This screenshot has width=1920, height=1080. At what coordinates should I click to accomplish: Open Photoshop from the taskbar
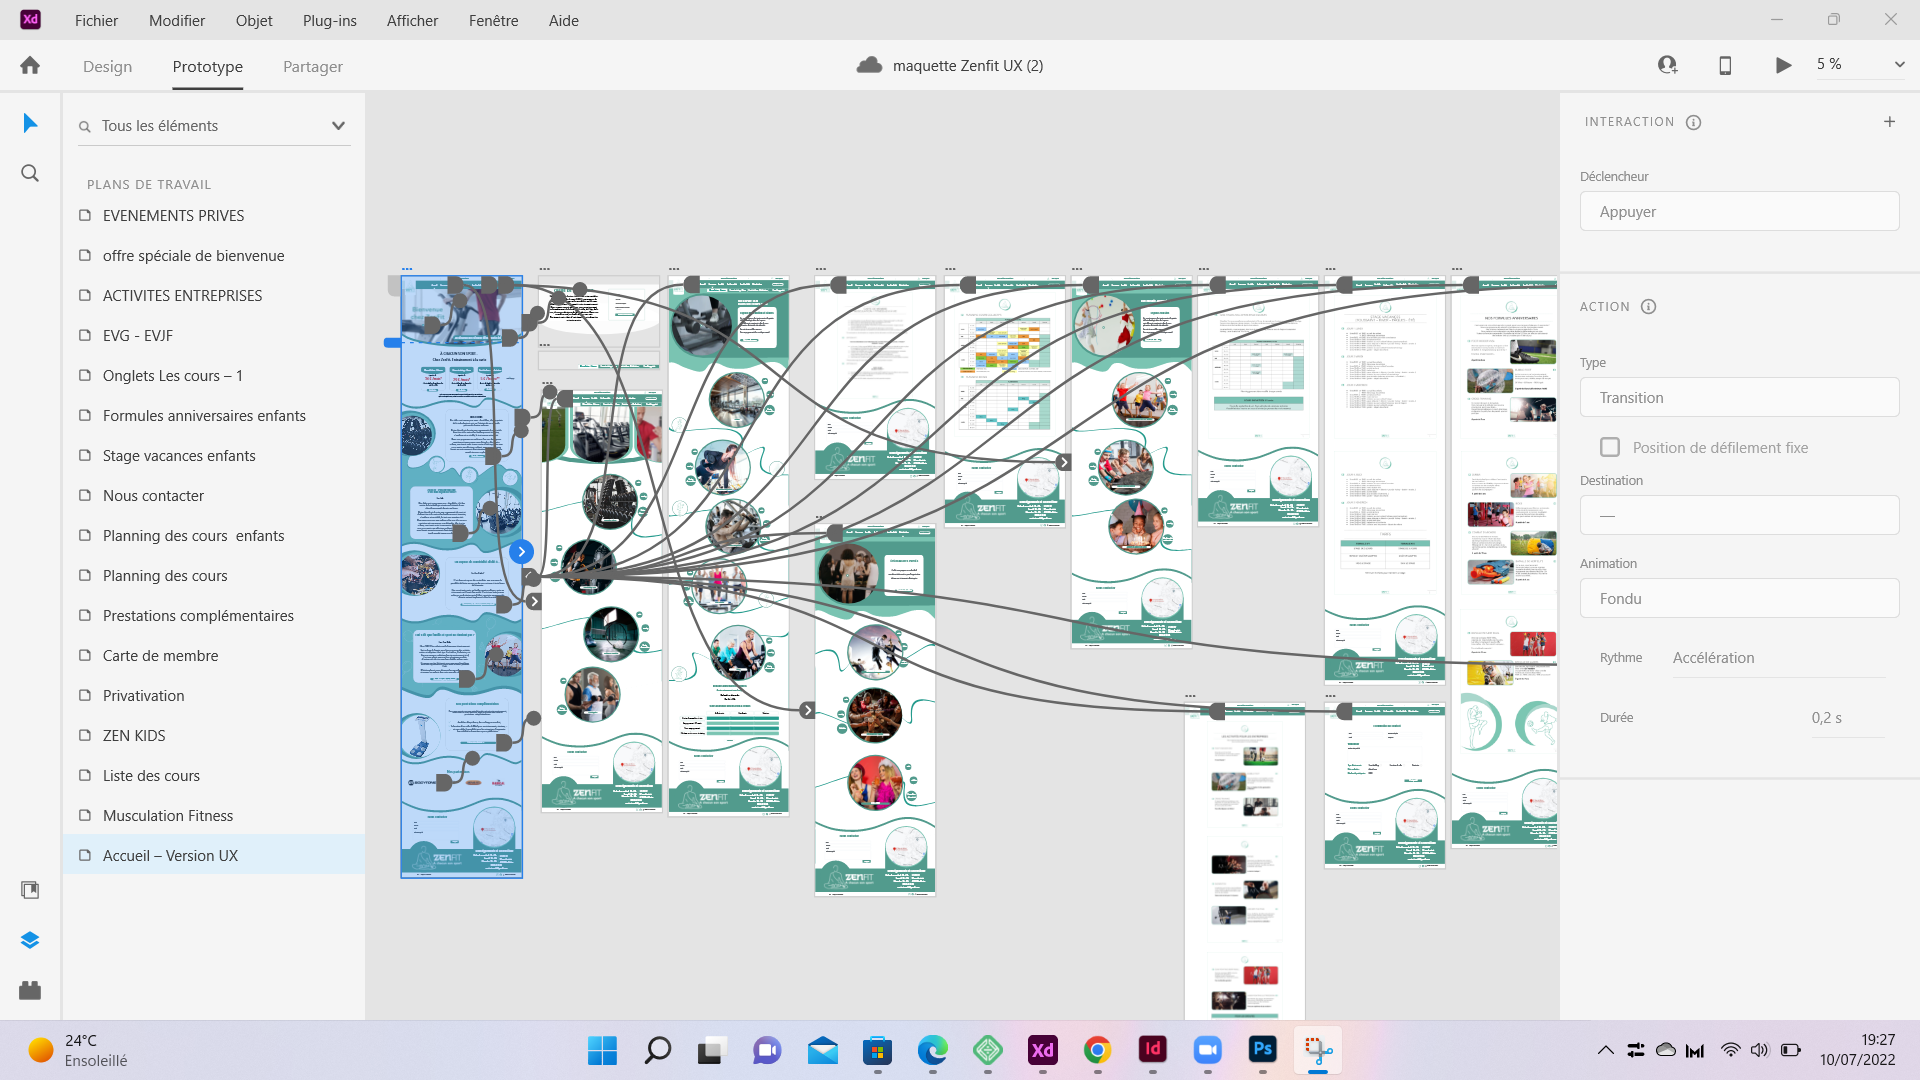[1262, 1049]
